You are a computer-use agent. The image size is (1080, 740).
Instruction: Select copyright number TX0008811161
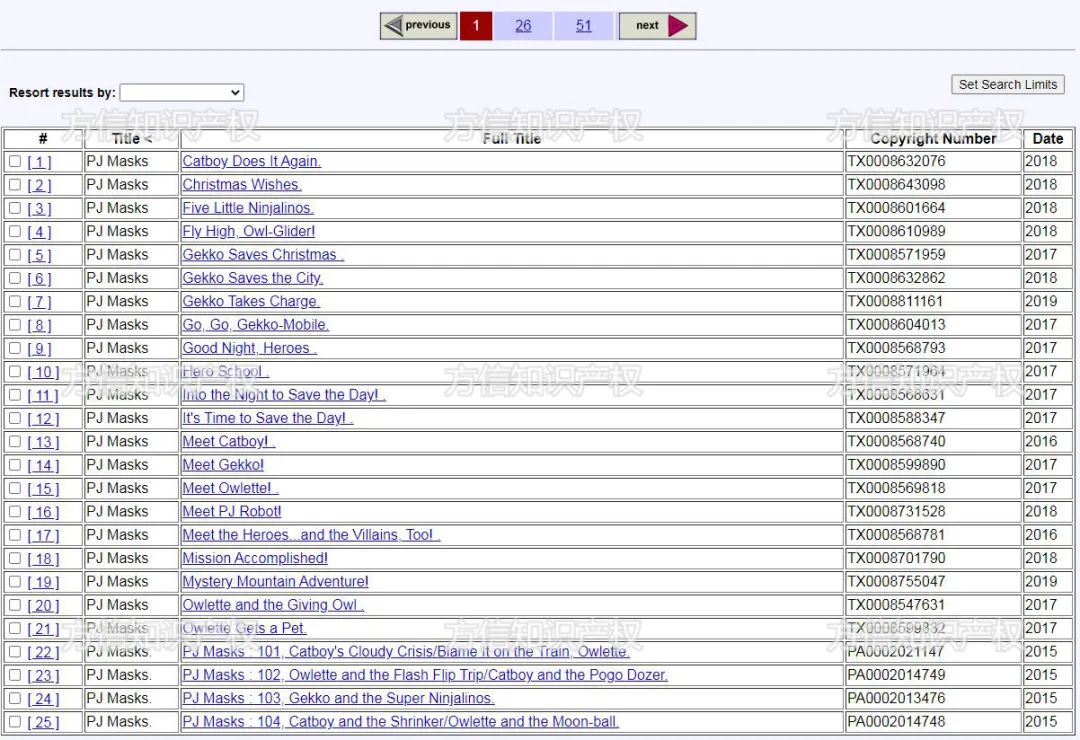(x=895, y=302)
